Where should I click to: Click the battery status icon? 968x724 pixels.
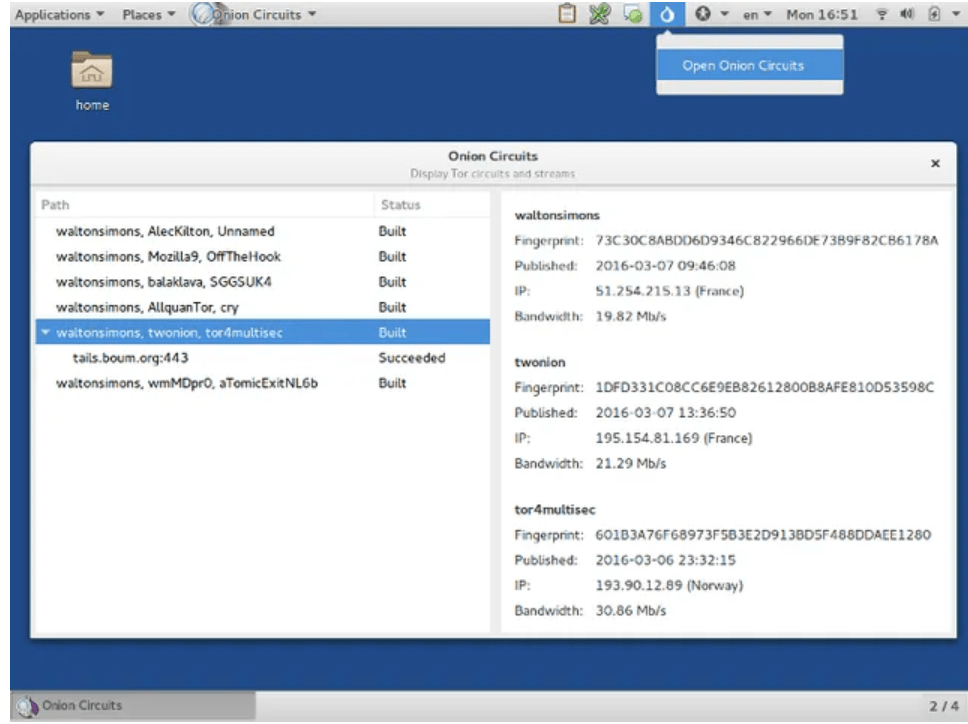pos(934,14)
